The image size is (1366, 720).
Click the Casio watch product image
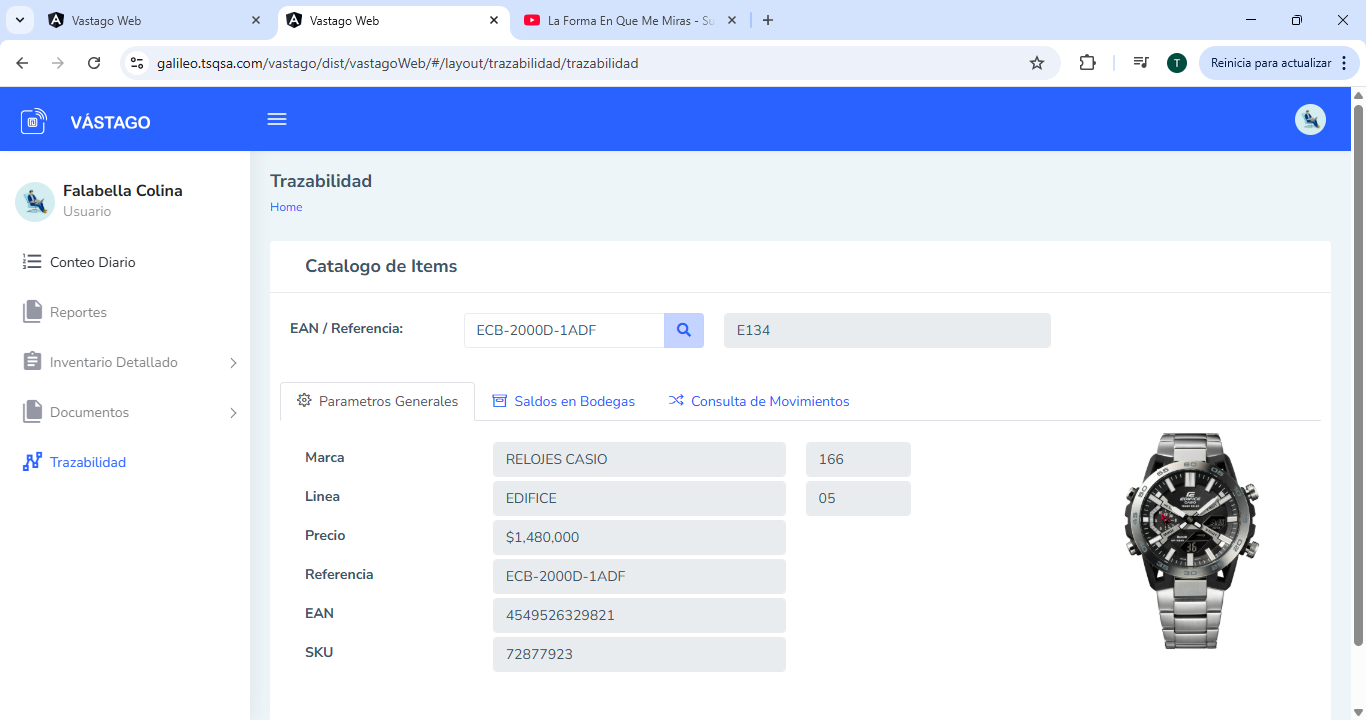tap(1190, 541)
